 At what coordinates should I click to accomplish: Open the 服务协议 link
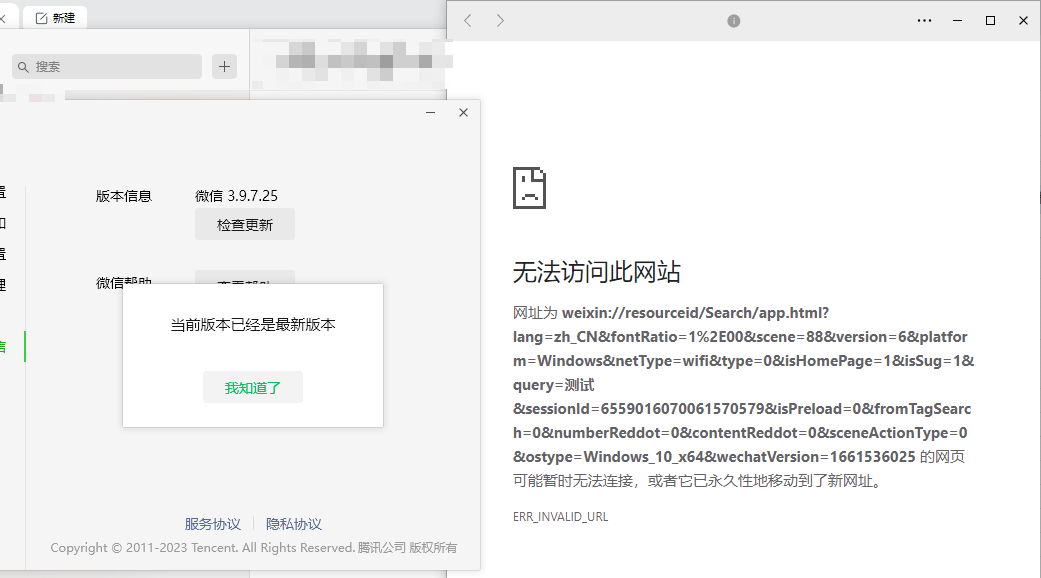pyautogui.click(x=212, y=524)
